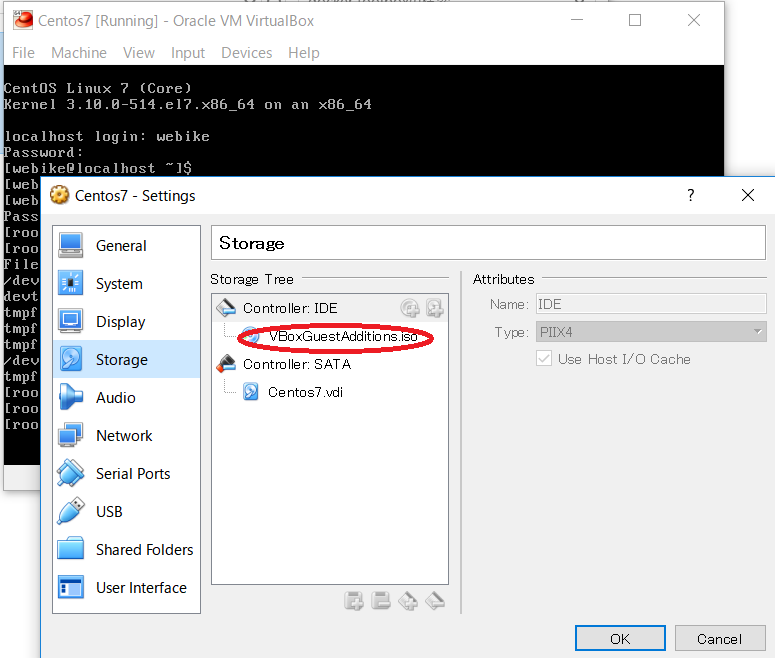This screenshot has height=658, width=775.
Task: Select Centos7.vdi in the storage tree
Action: 305,392
